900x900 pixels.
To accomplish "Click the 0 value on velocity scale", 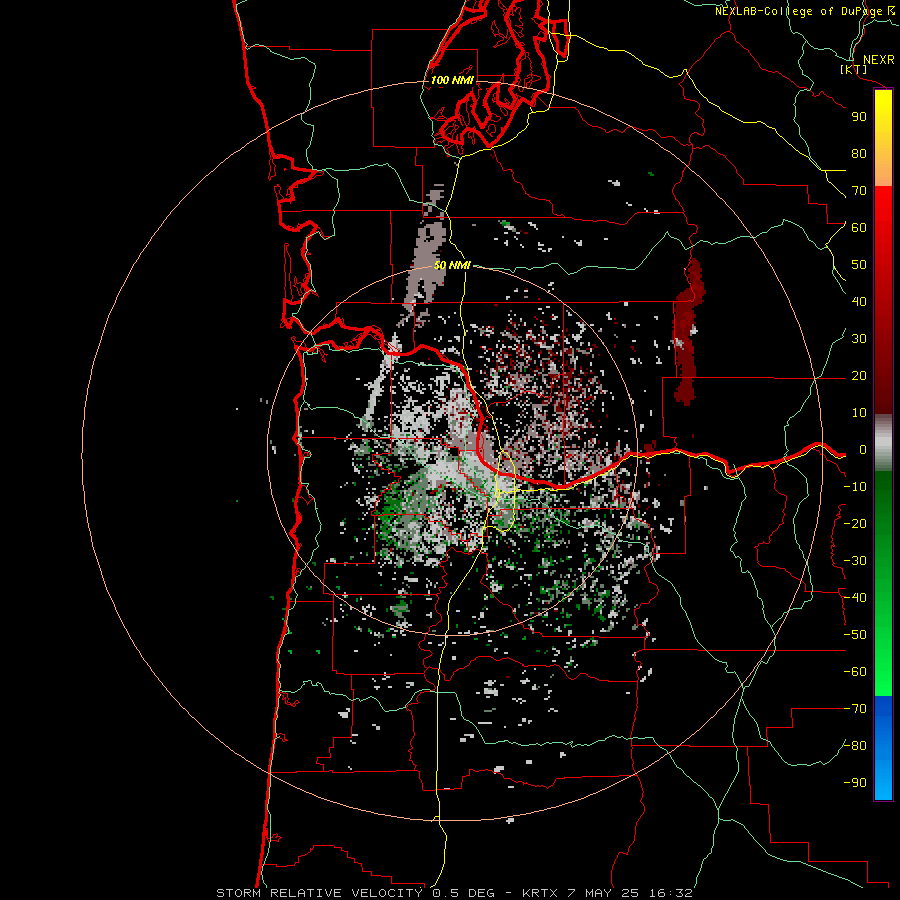I will [863, 450].
